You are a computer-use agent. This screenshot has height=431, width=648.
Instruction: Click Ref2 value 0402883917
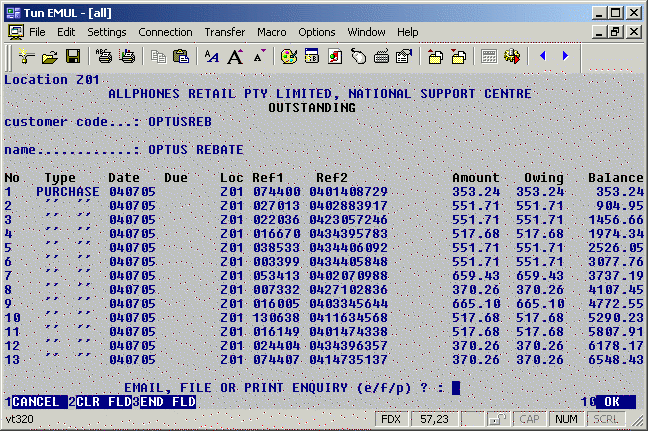coord(348,206)
